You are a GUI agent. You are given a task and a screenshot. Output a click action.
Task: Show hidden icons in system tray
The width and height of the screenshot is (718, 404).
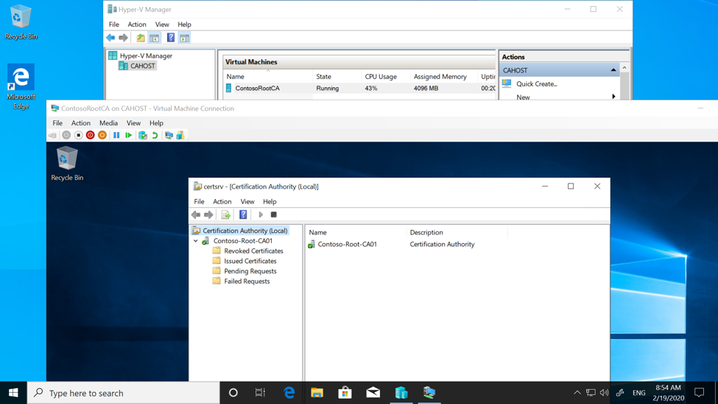pos(577,393)
